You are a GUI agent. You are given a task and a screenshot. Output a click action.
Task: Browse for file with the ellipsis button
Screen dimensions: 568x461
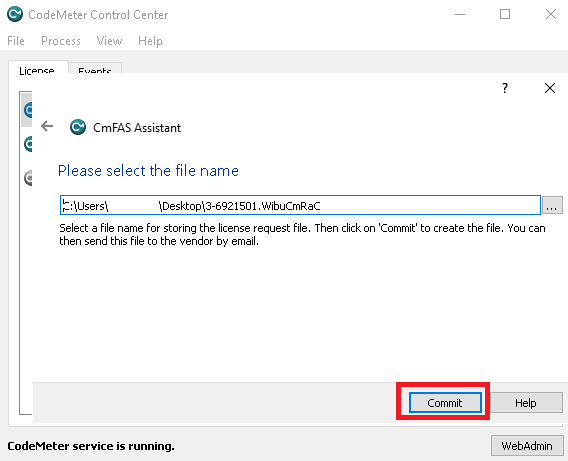[552, 205]
